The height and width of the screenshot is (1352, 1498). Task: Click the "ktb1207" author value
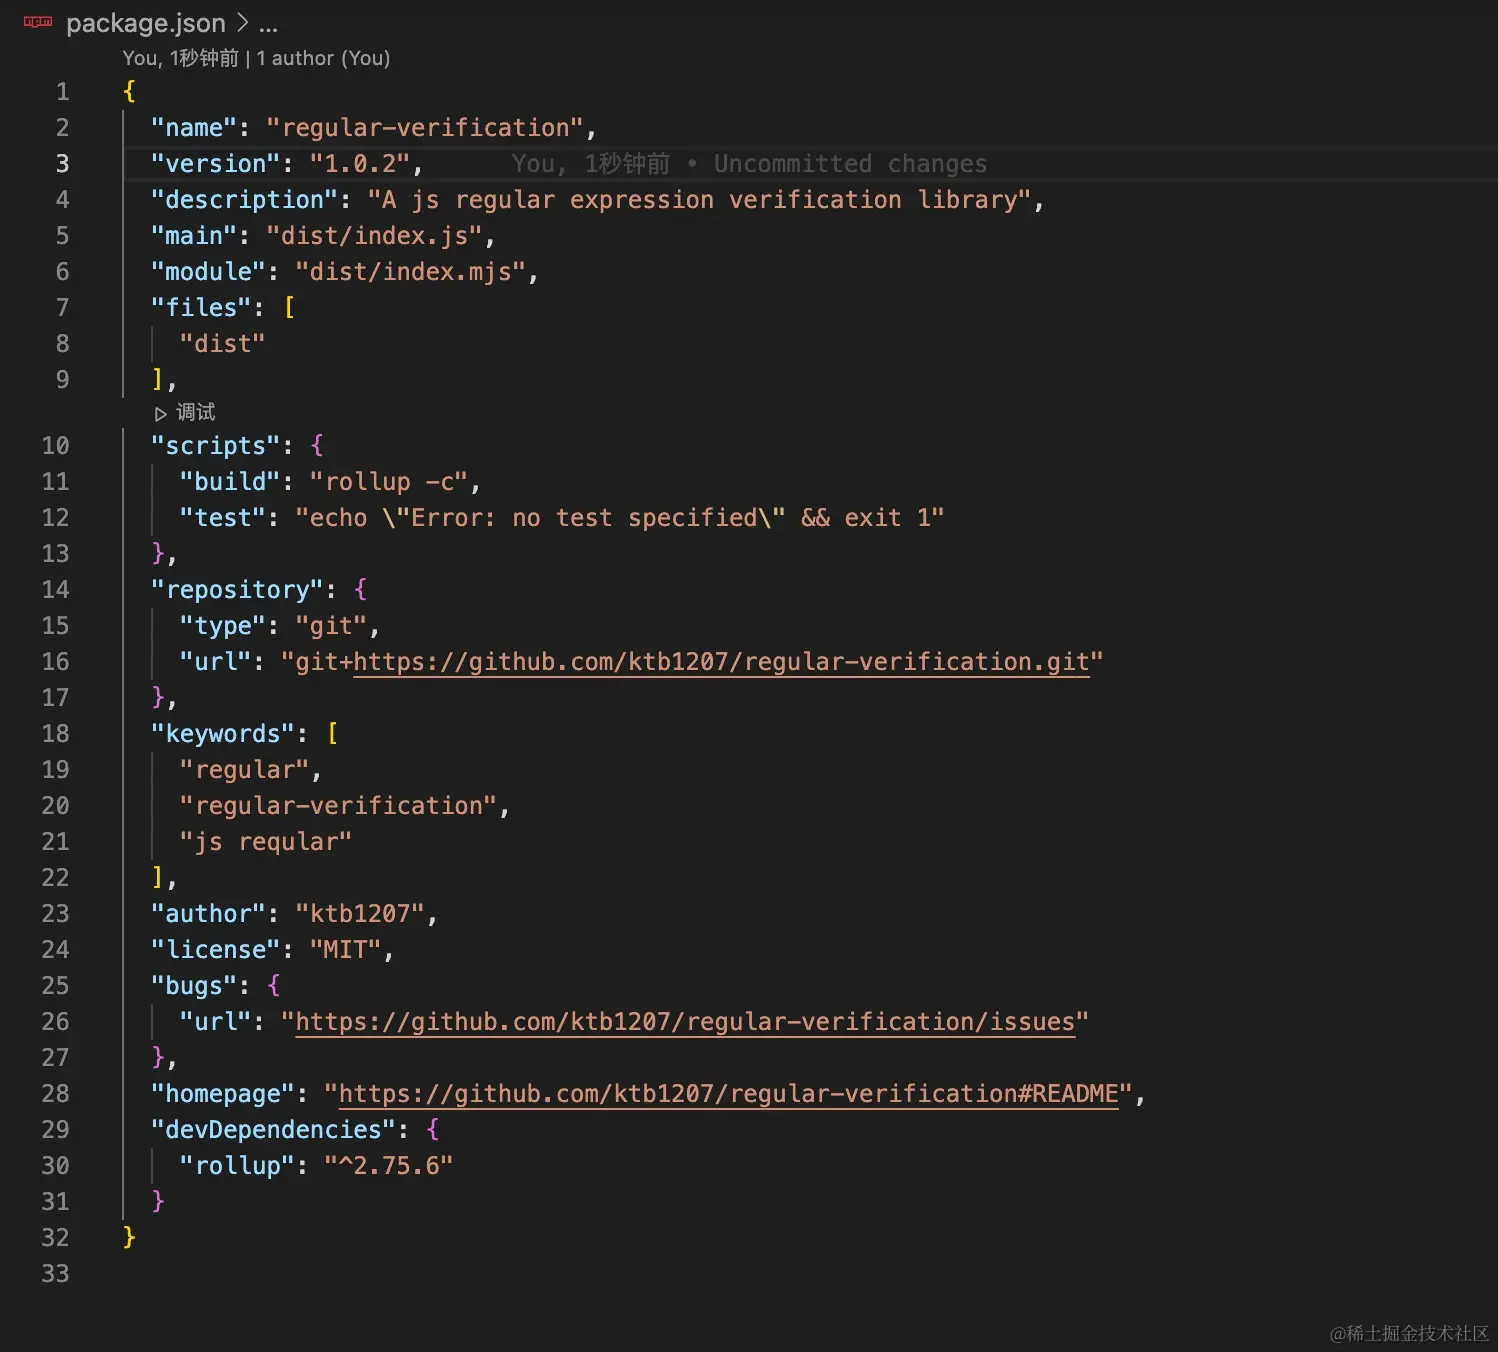coord(360,914)
